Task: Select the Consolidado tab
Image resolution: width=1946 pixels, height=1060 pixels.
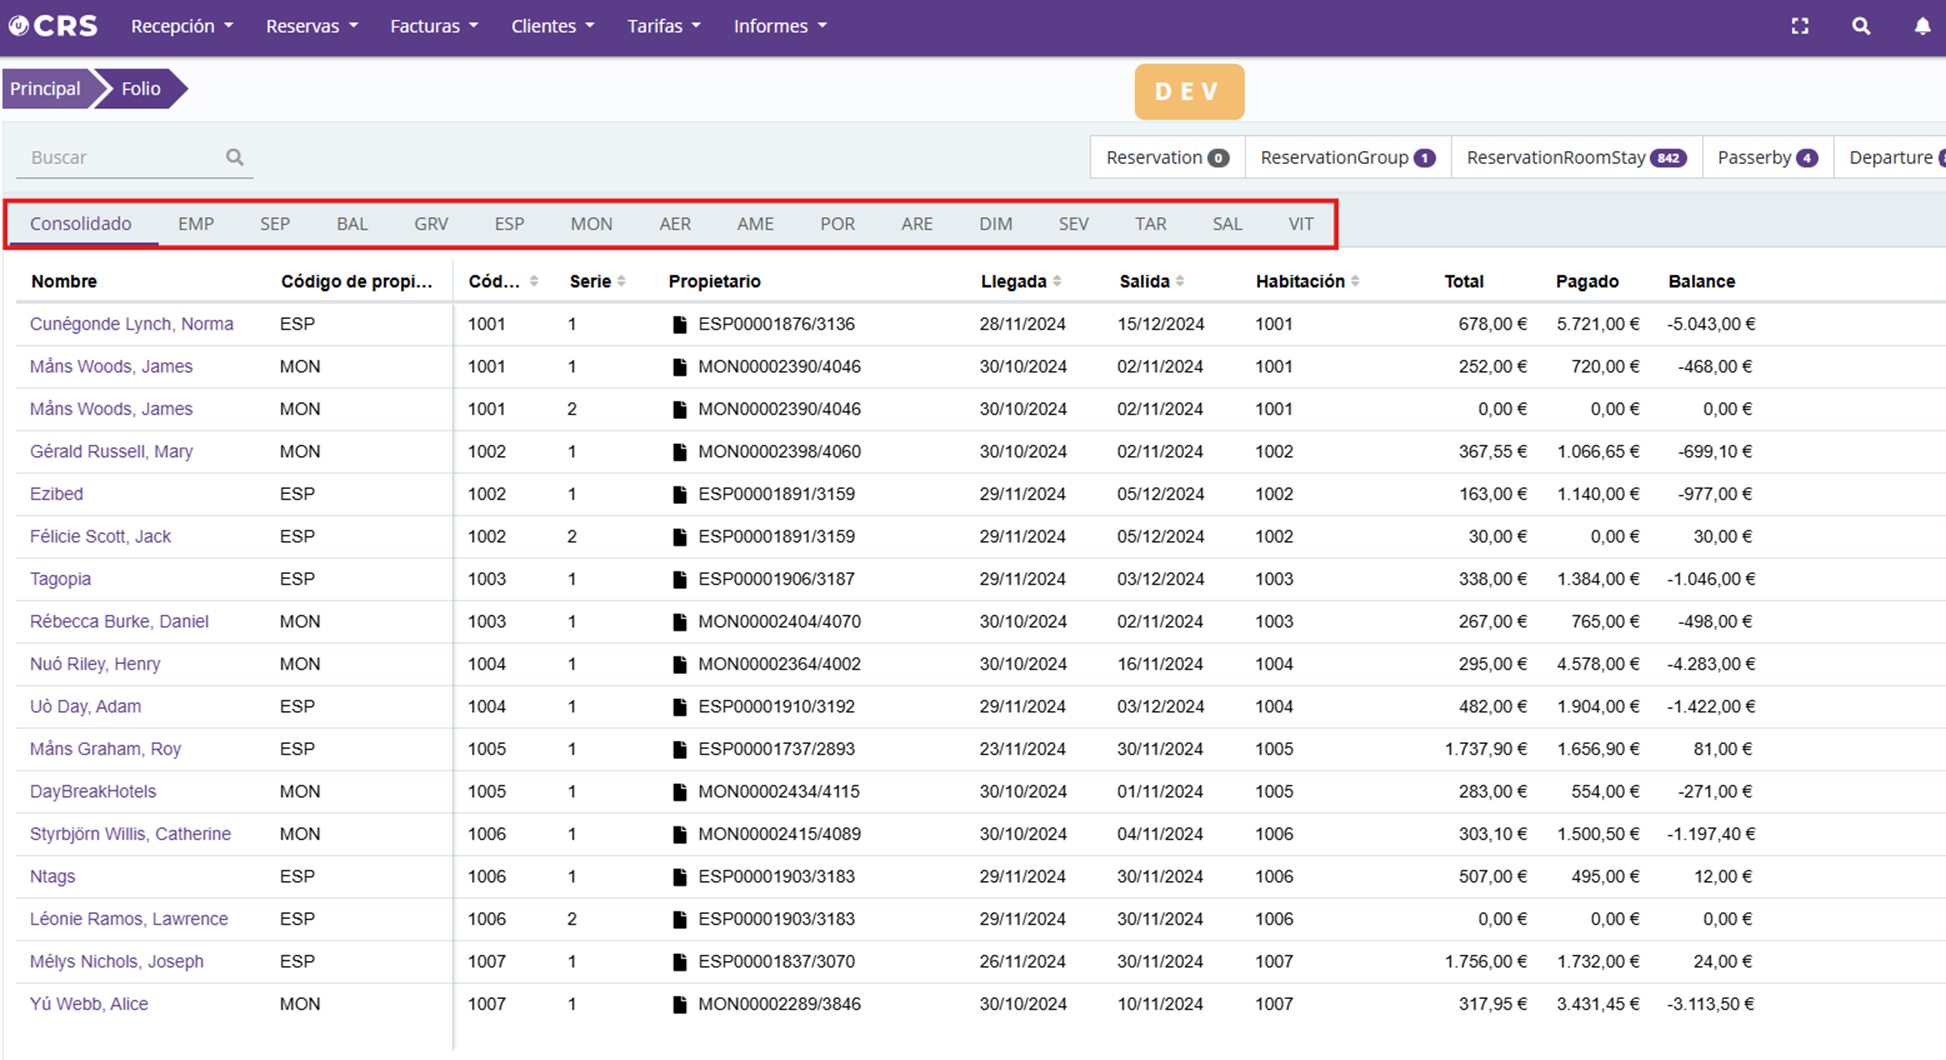Action: pos(81,224)
